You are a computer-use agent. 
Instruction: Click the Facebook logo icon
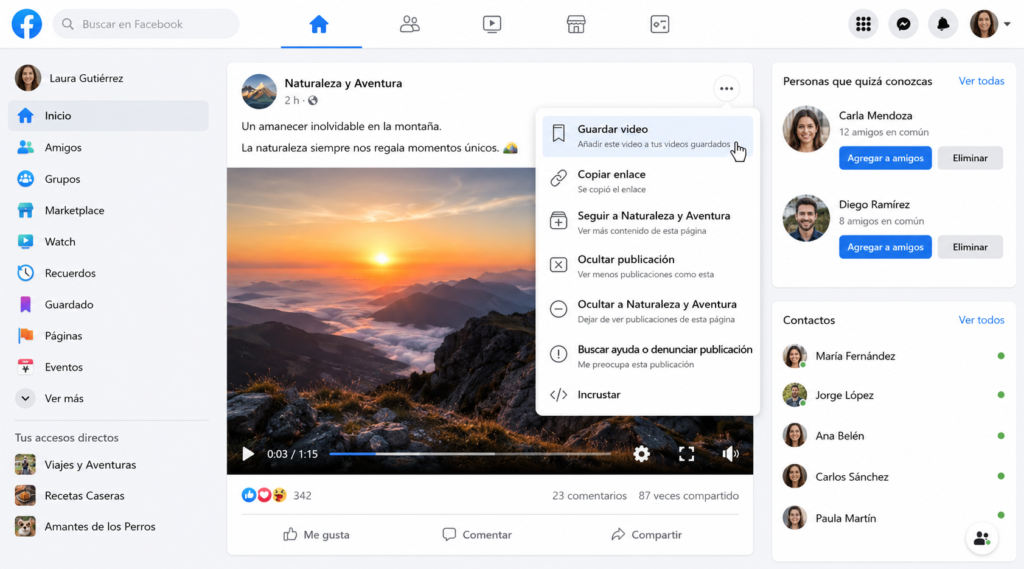pos(27,24)
